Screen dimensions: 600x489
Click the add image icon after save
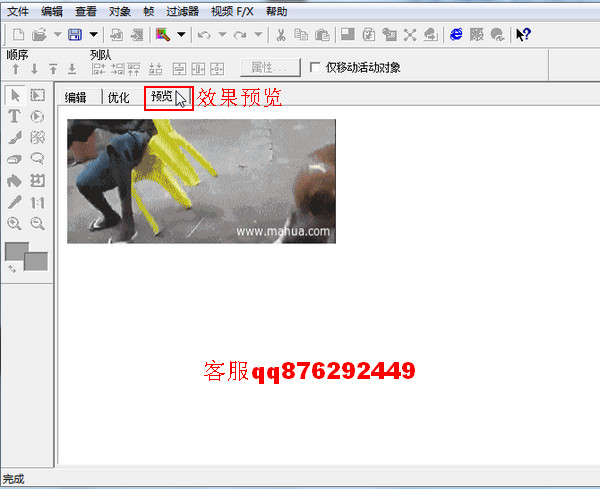tap(116, 35)
